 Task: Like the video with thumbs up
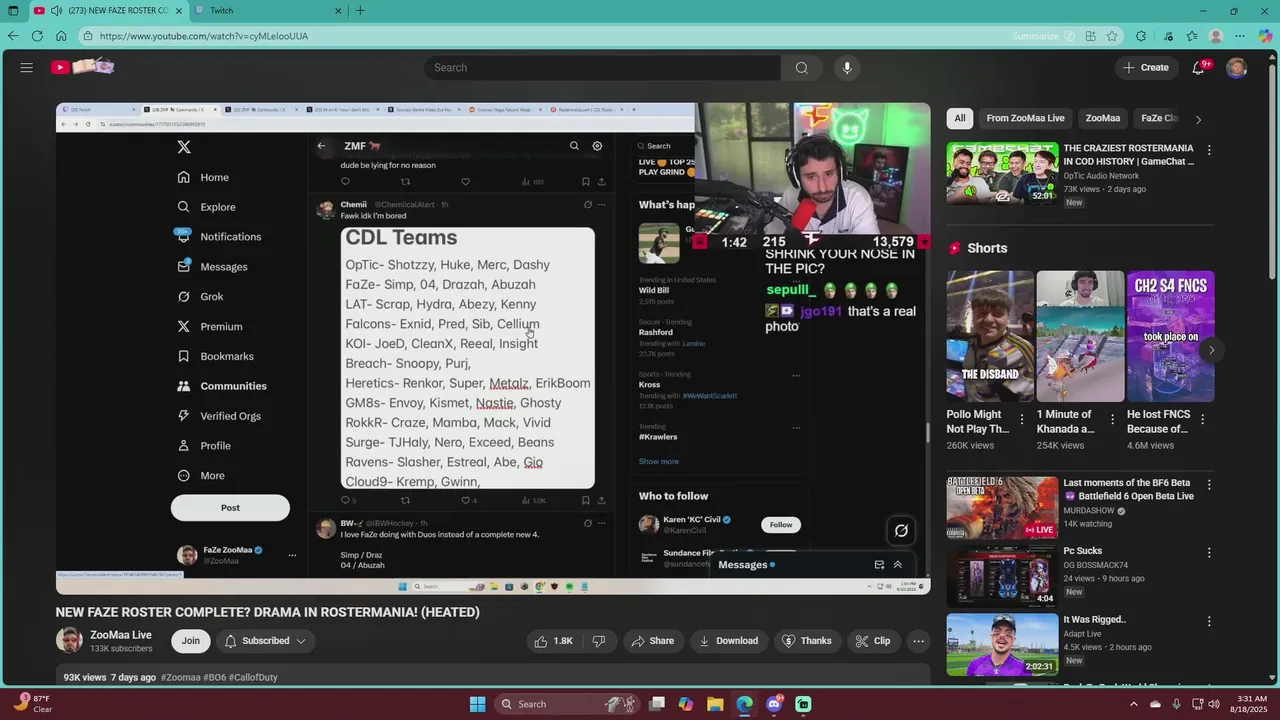pos(554,641)
